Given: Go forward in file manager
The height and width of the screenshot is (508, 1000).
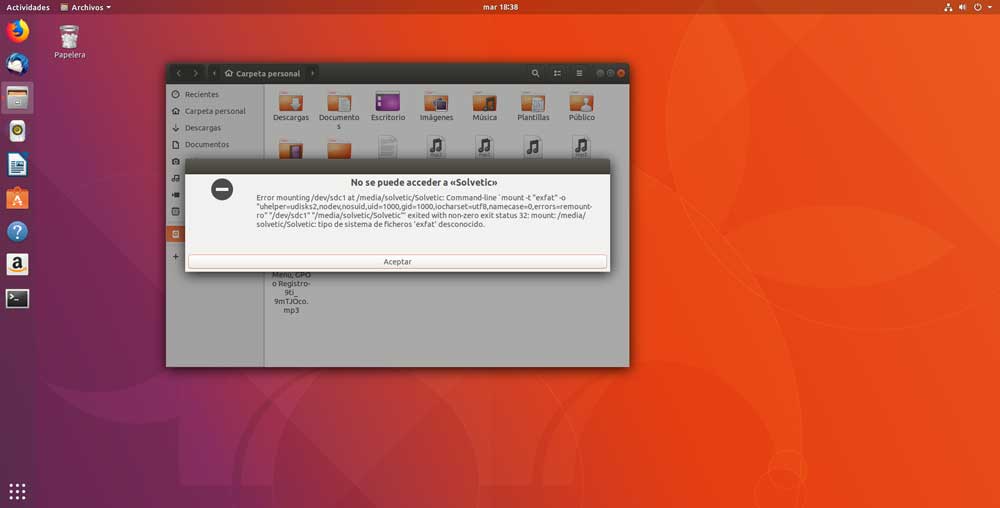Looking at the screenshot, I should (x=196, y=73).
